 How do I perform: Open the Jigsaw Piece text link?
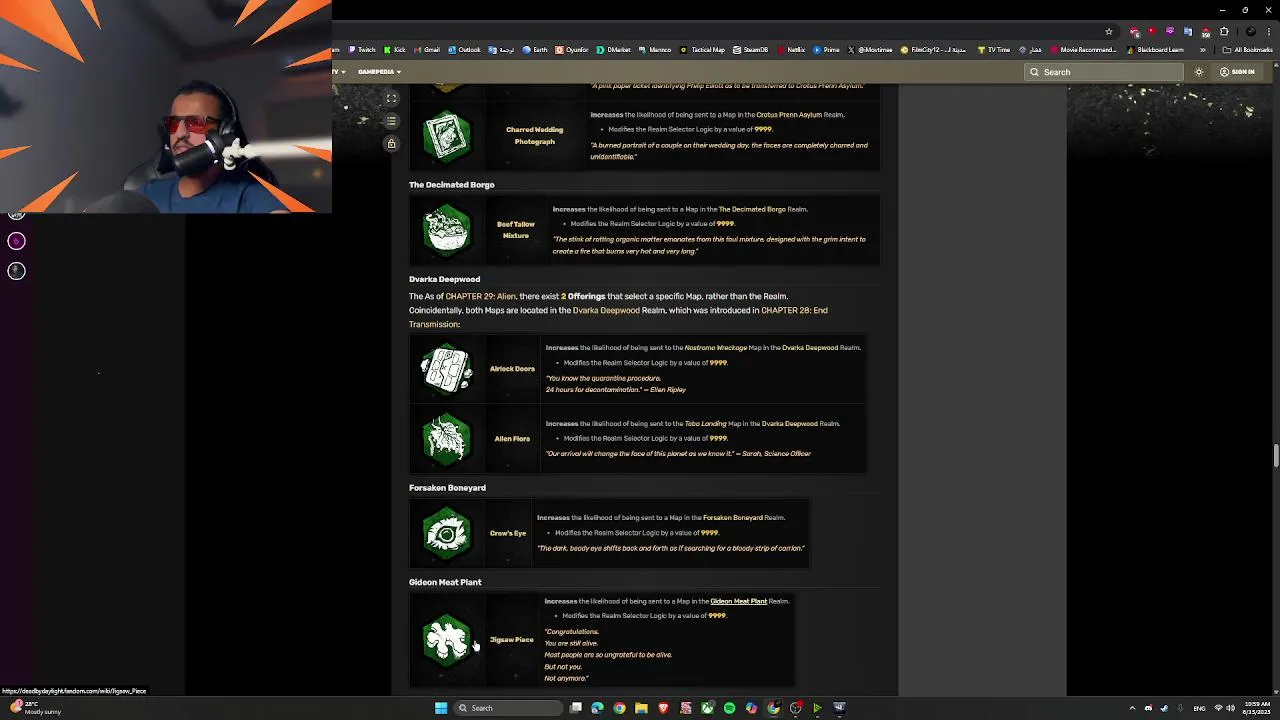[512, 640]
